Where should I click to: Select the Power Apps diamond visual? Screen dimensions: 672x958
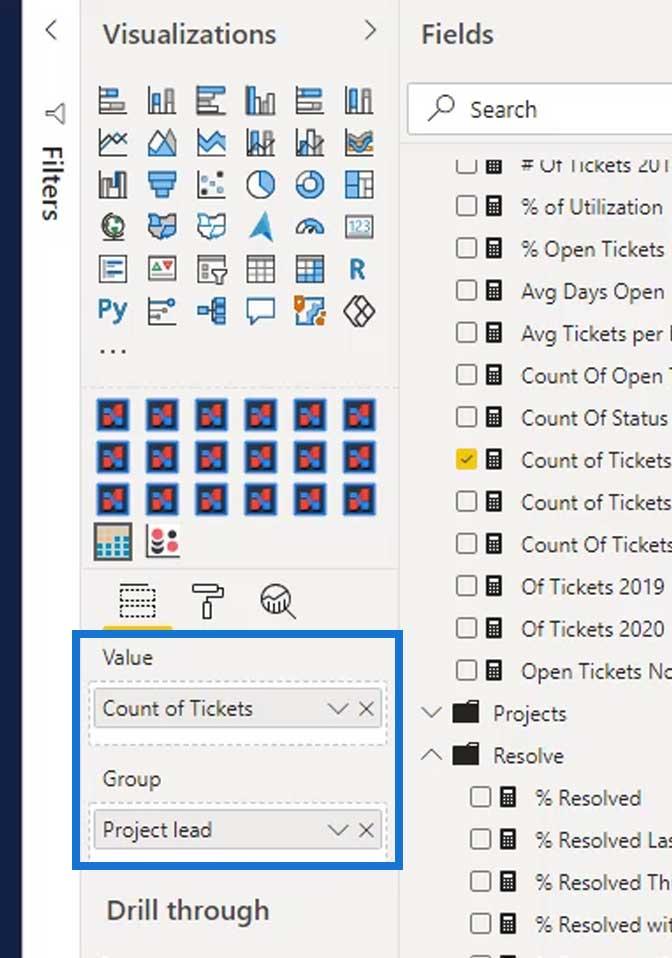click(359, 311)
